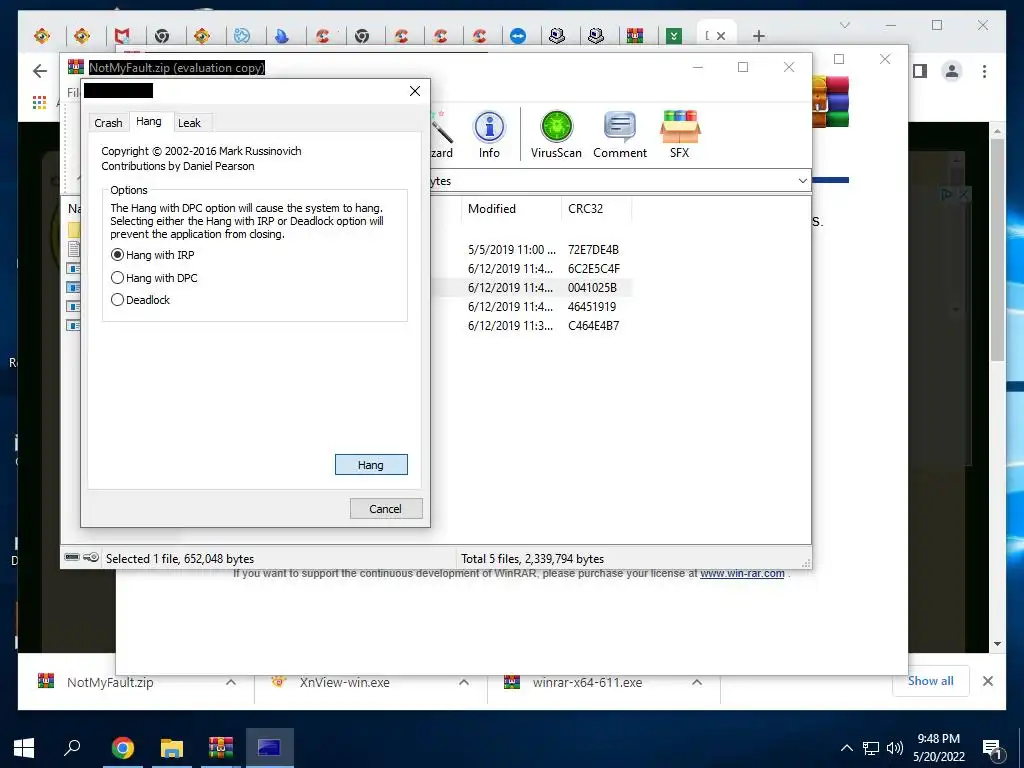Image resolution: width=1024 pixels, height=768 pixels.
Task: Select the Deadlock radio button
Action: tap(118, 300)
